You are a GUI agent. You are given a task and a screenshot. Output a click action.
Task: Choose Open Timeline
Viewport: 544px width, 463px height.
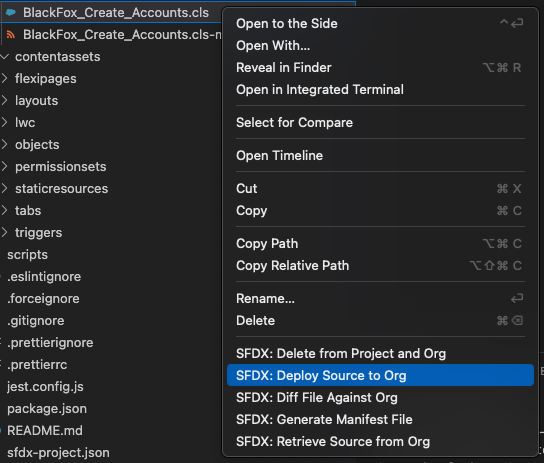coord(380,155)
